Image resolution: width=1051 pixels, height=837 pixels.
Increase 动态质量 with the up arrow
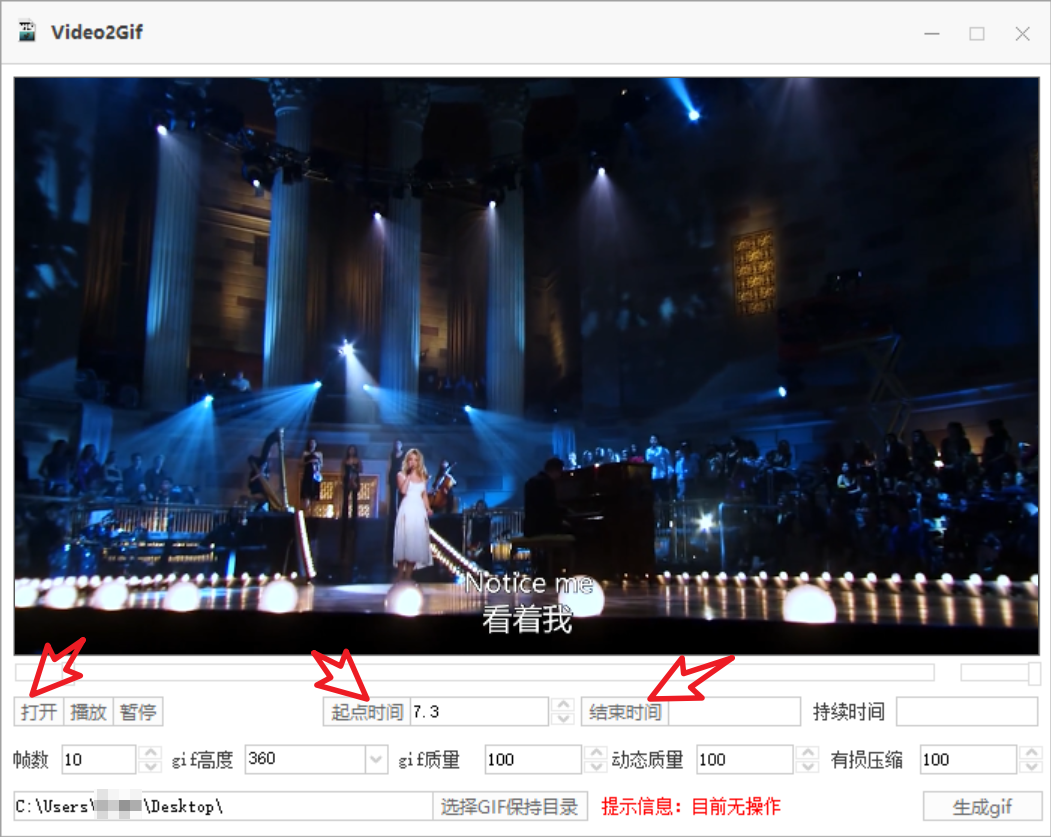pos(808,753)
